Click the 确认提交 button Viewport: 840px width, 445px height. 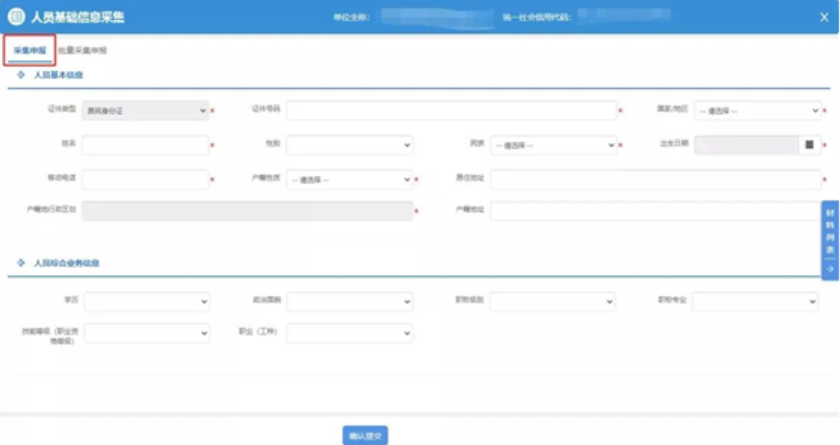click(365, 436)
